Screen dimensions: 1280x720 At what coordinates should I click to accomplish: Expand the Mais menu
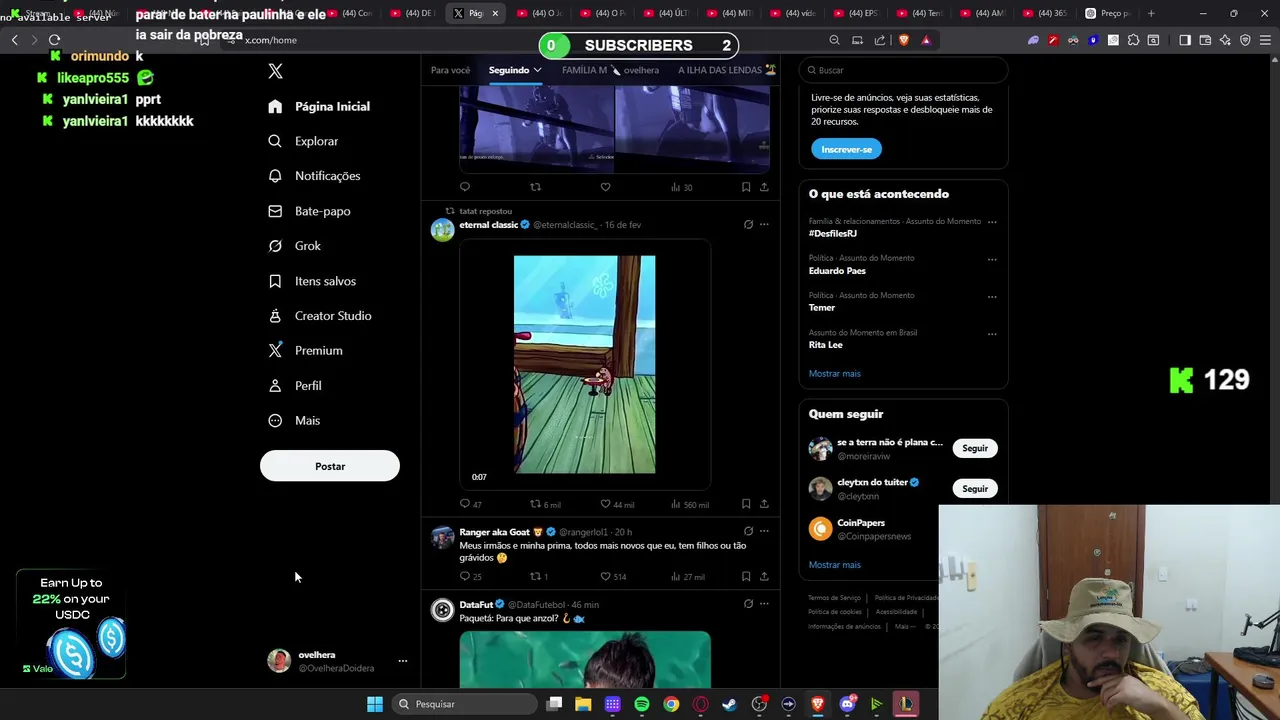[x=294, y=421]
